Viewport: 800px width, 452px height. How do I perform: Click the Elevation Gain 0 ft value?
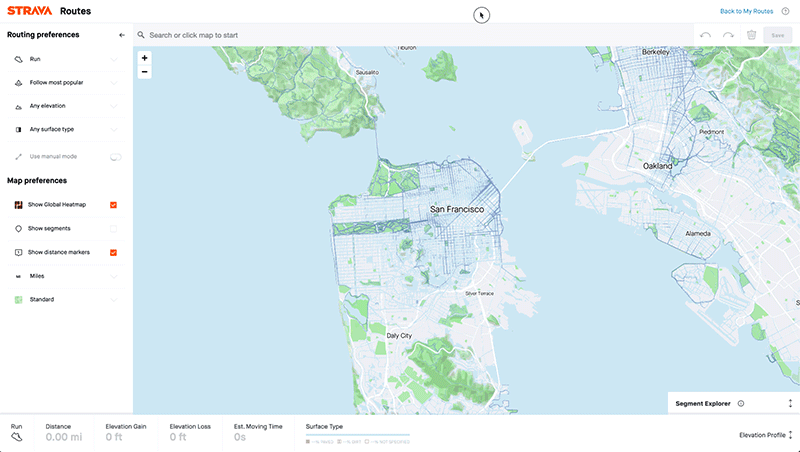tap(114, 437)
